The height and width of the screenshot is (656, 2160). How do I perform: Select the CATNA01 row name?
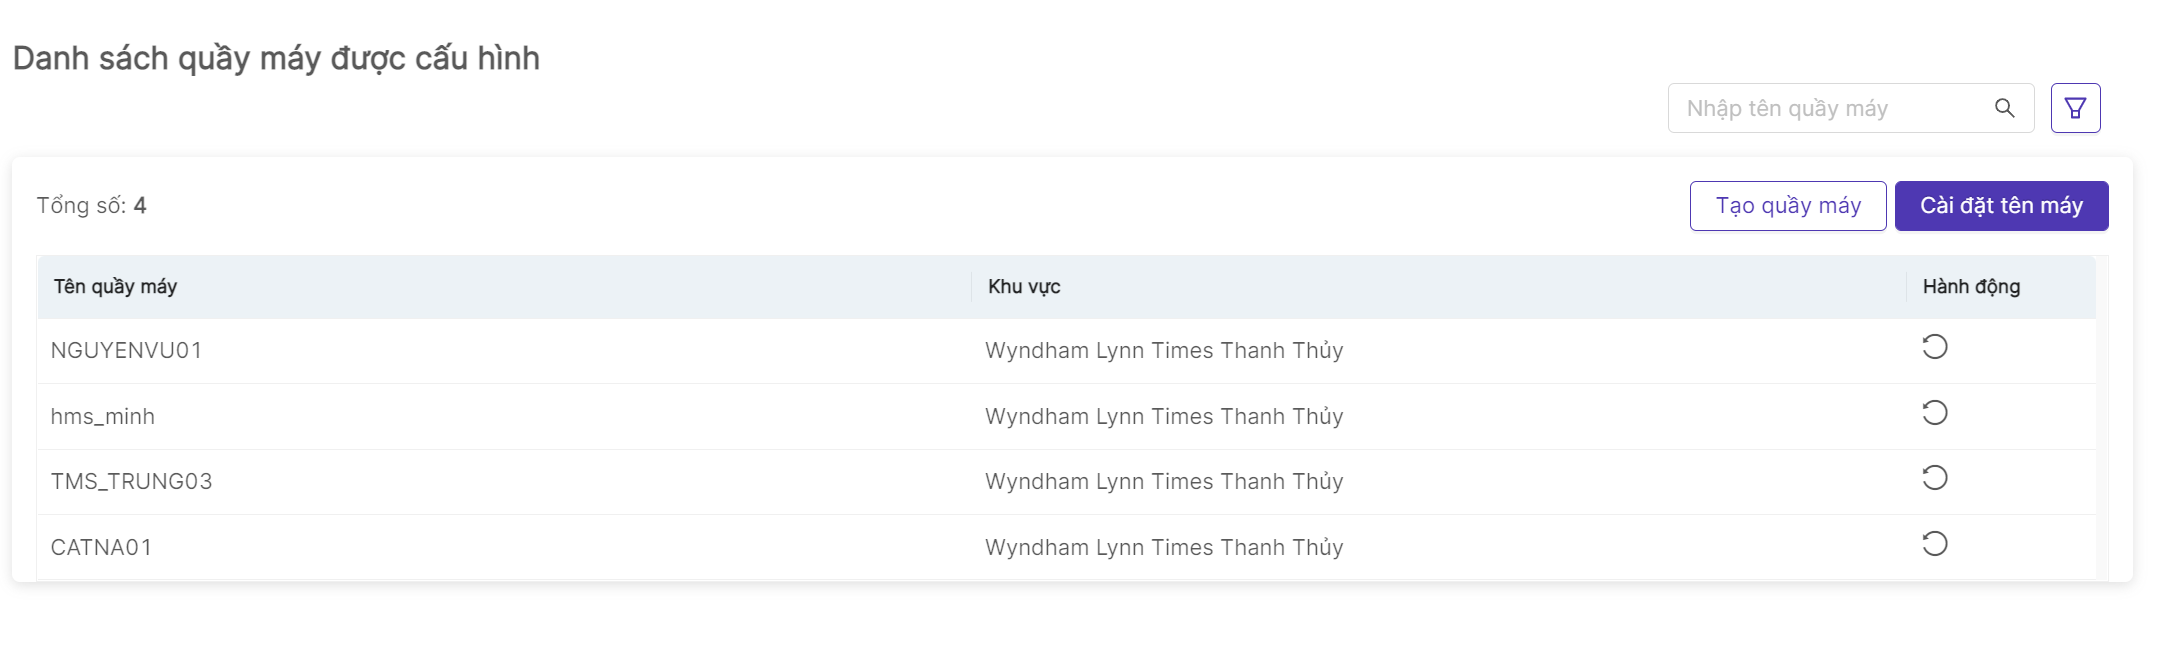click(x=101, y=548)
